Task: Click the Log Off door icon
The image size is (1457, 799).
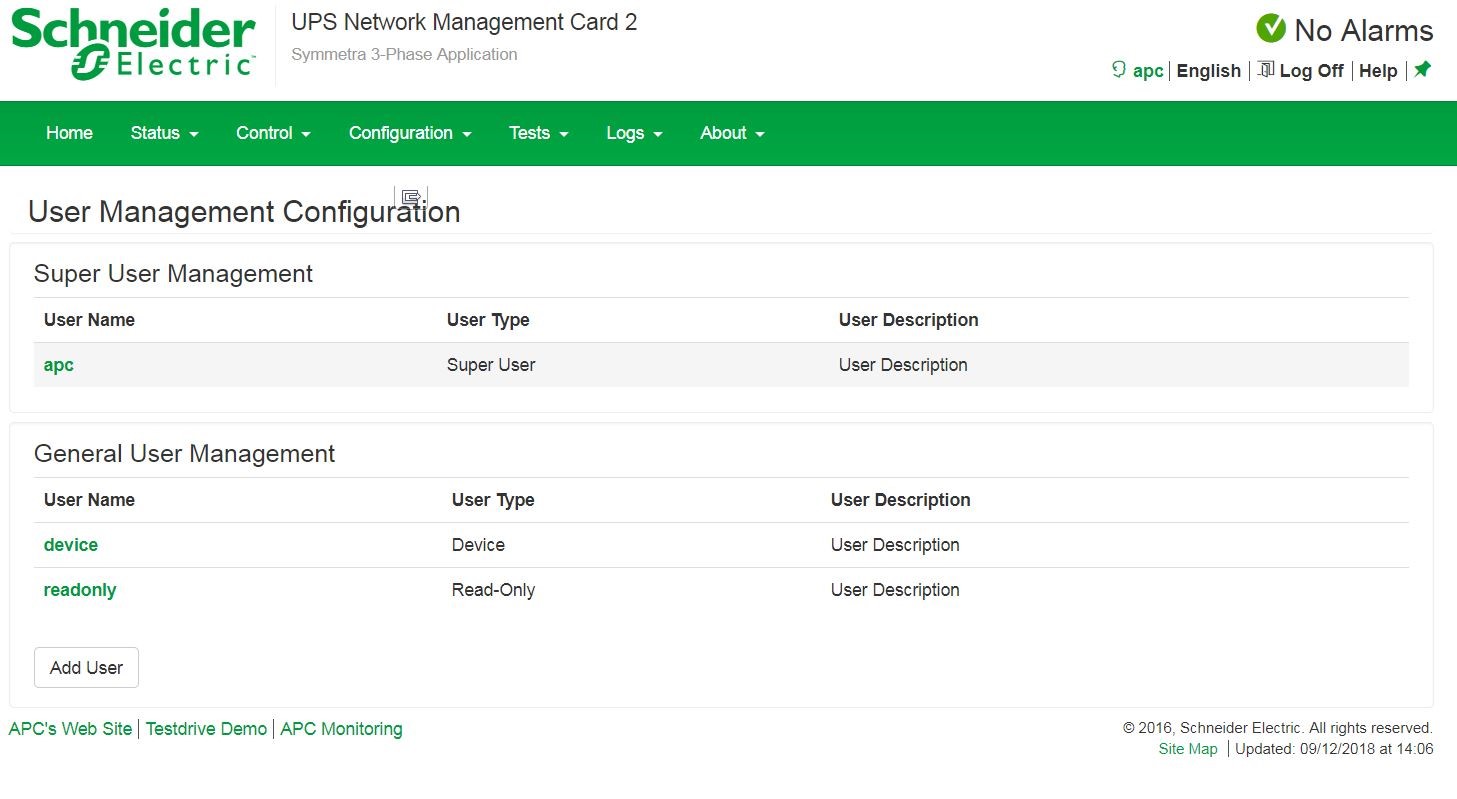Action: coord(1266,70)
